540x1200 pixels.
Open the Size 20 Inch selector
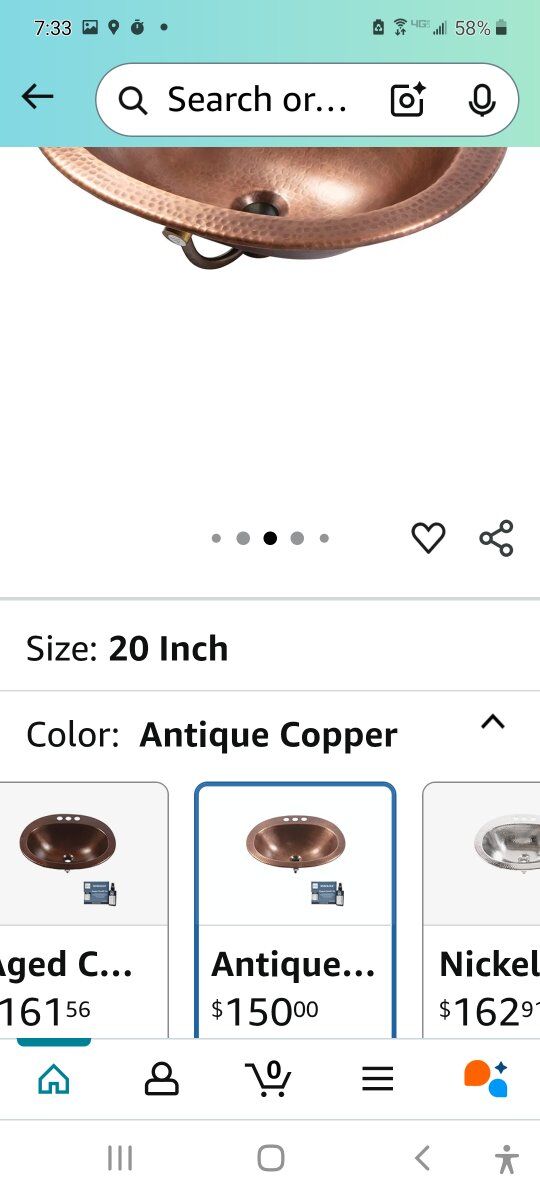click(270, 648)
